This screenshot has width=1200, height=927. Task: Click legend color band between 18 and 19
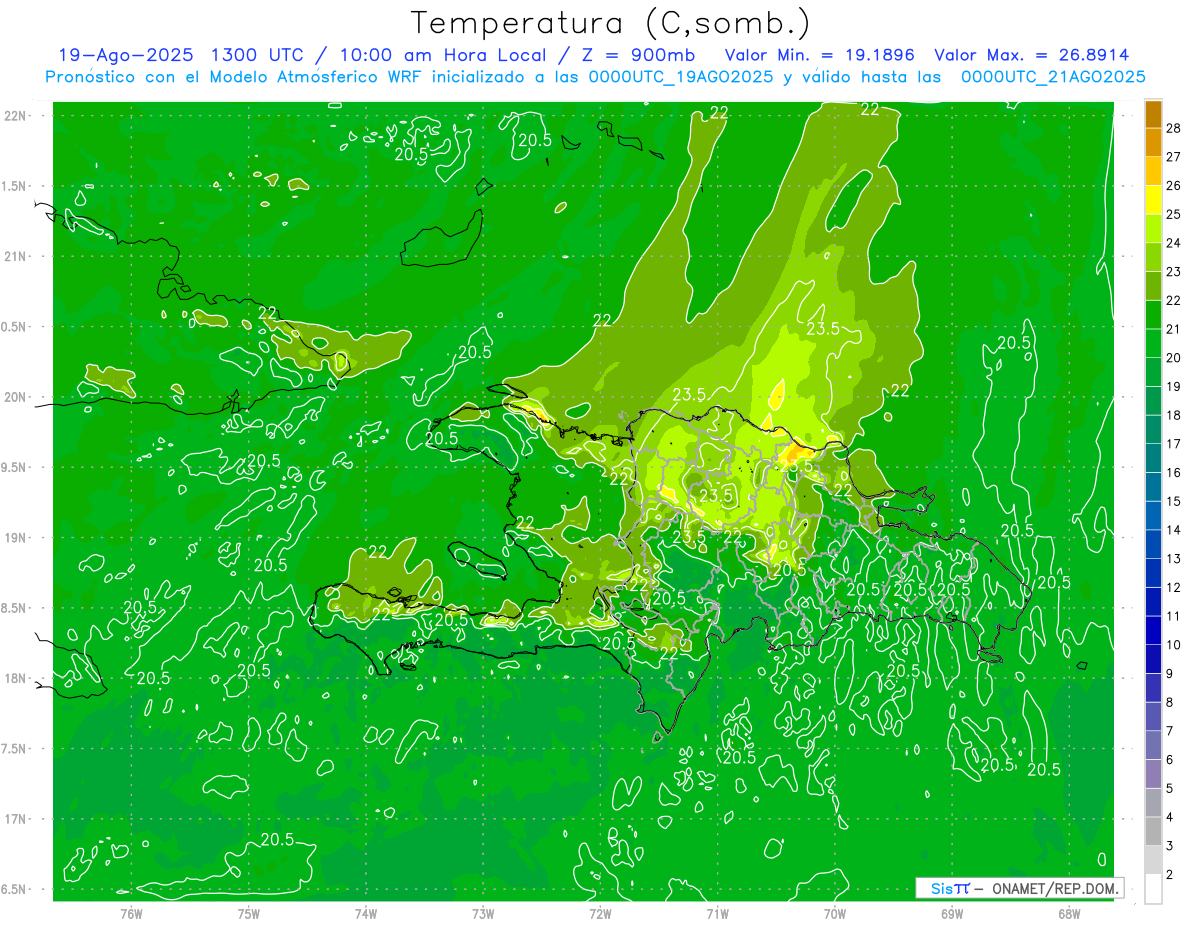click(1153, 401)
